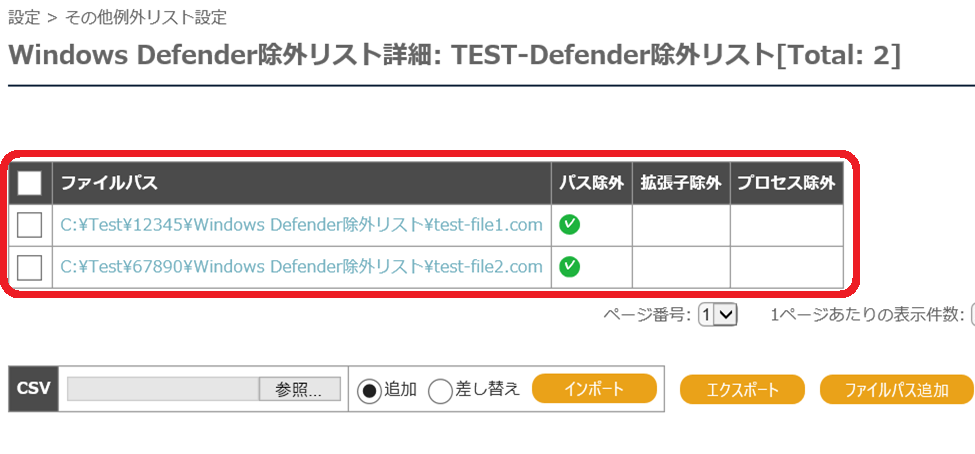Select the 追加 radio button

click(369, 391)
